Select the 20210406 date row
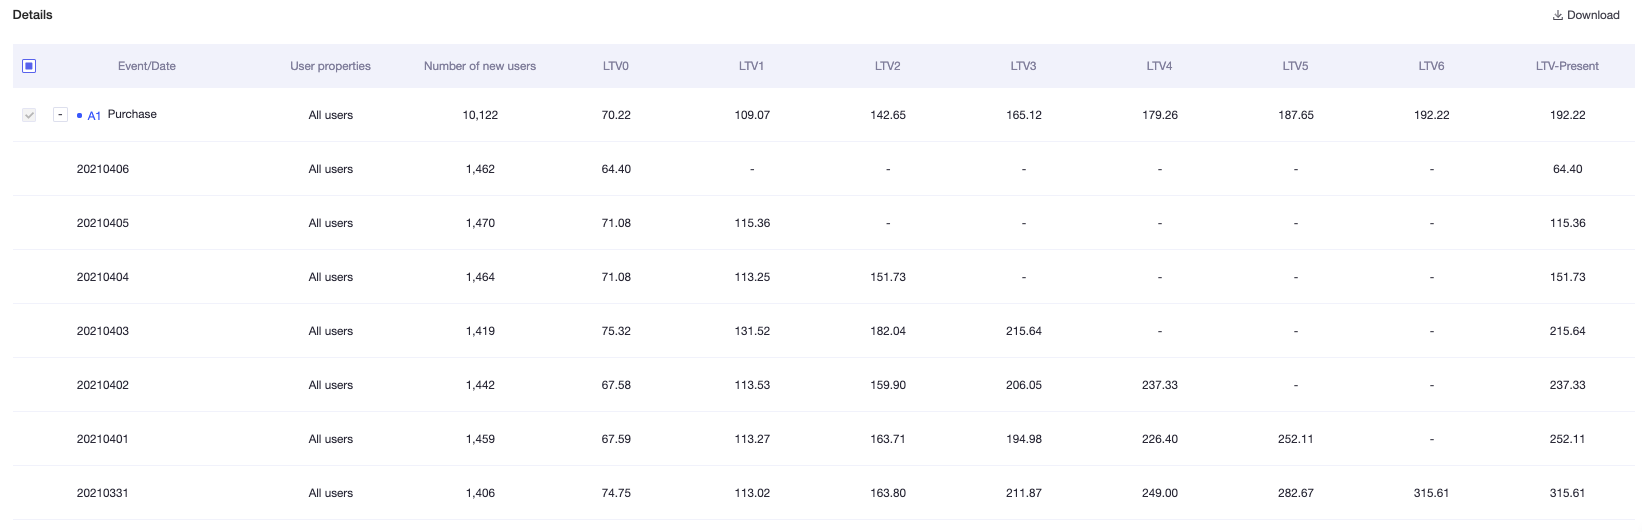 point(823,169)
